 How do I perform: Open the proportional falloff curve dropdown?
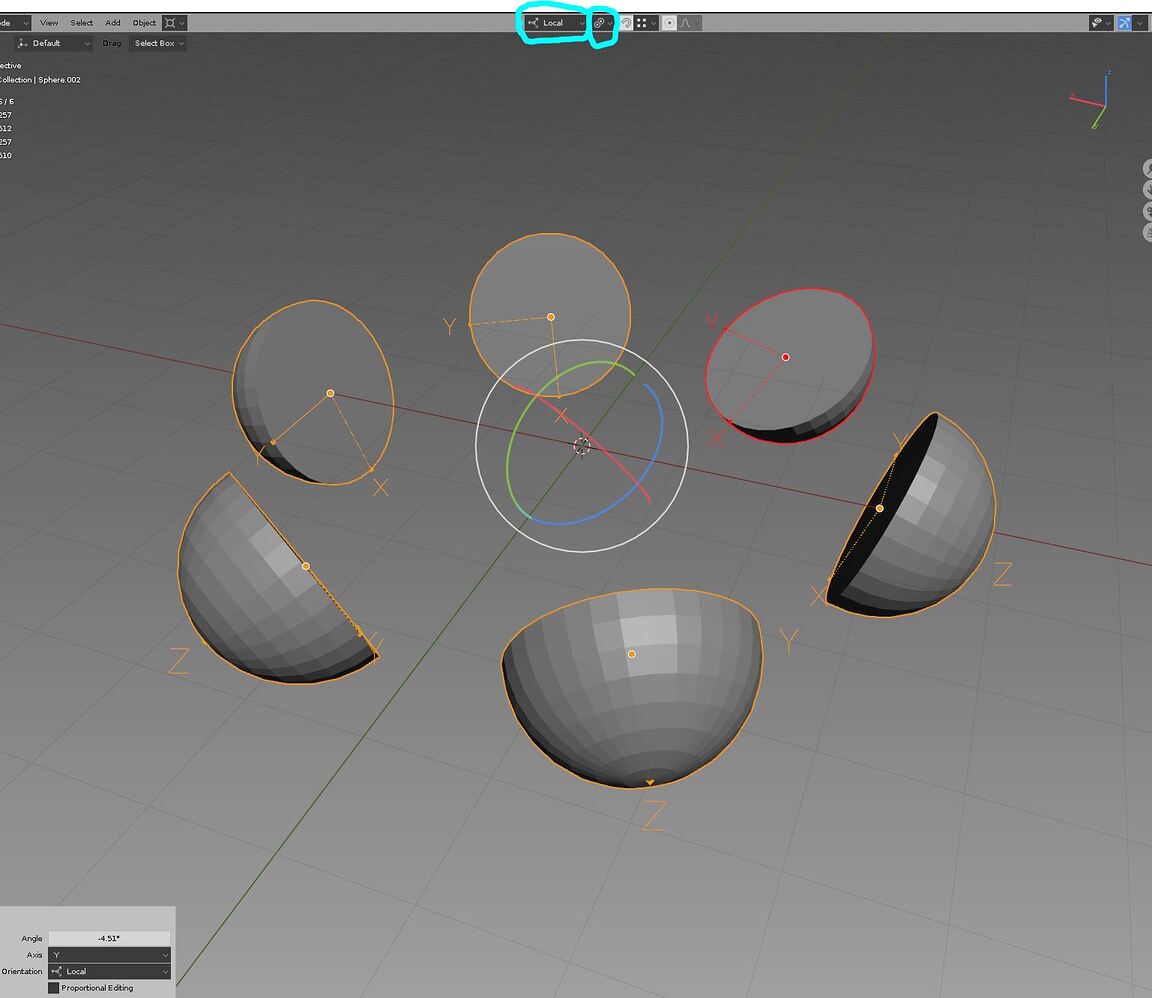tap(689, 23)
